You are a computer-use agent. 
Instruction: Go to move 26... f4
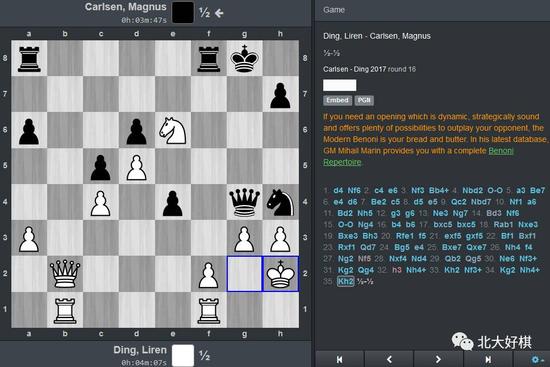pyautogui.click(x=528, y=247)
